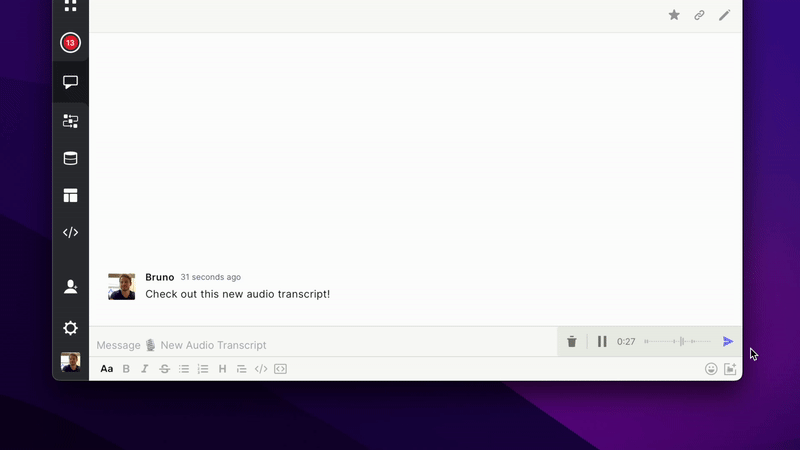Open settings gear in sidebar
This screenshot has height=450, width=800.
click(70, 328)
